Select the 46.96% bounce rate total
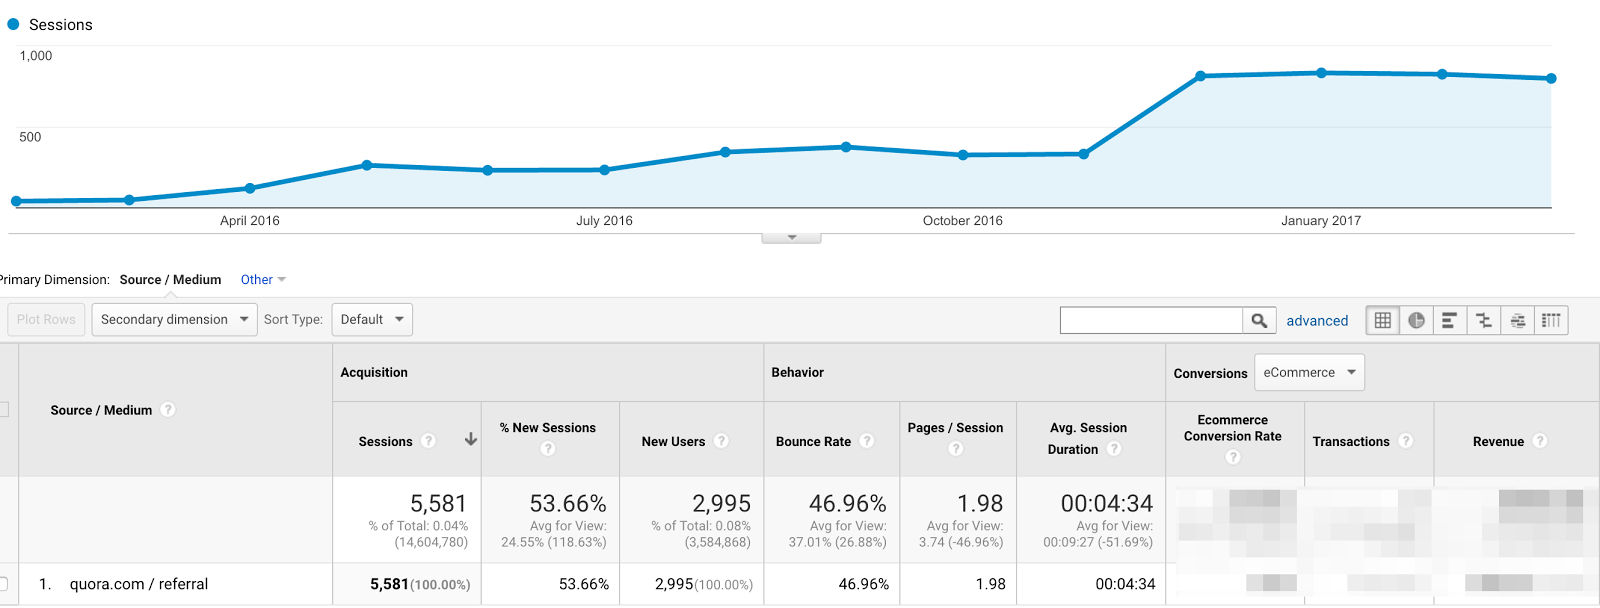Screen dimensions: 1600x608 848,503
